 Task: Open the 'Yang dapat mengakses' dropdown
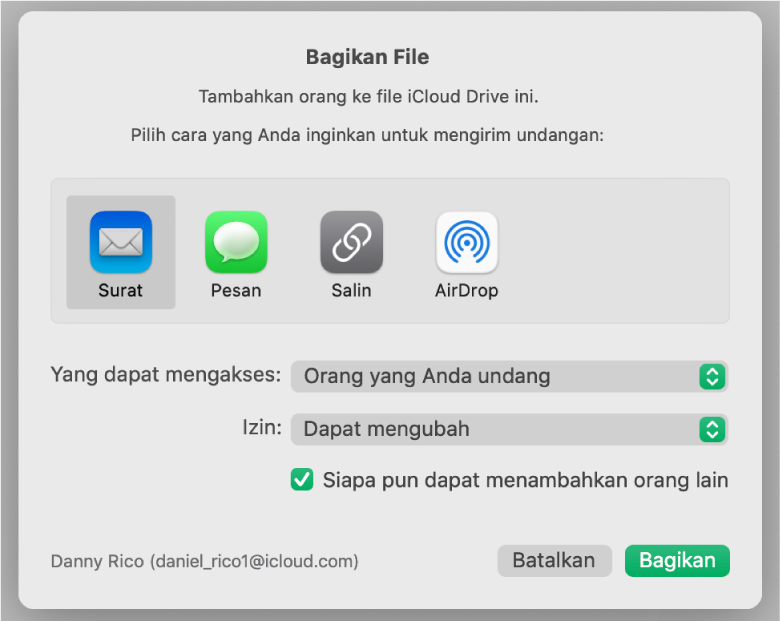(509, 376)
